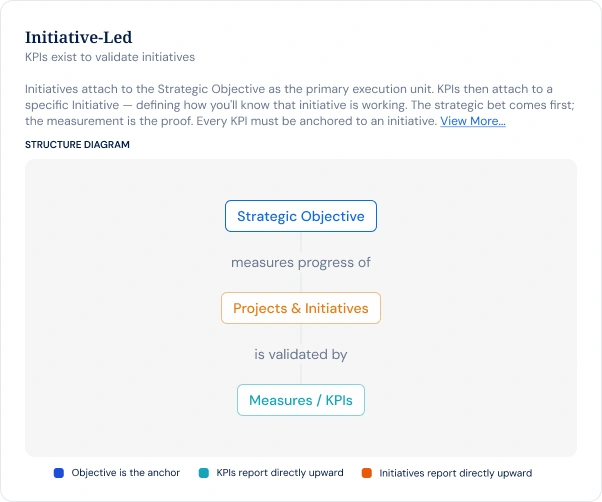
Task: Select the Measures / KPIs node
Action: pyautogui.click(x=301, y=400)
